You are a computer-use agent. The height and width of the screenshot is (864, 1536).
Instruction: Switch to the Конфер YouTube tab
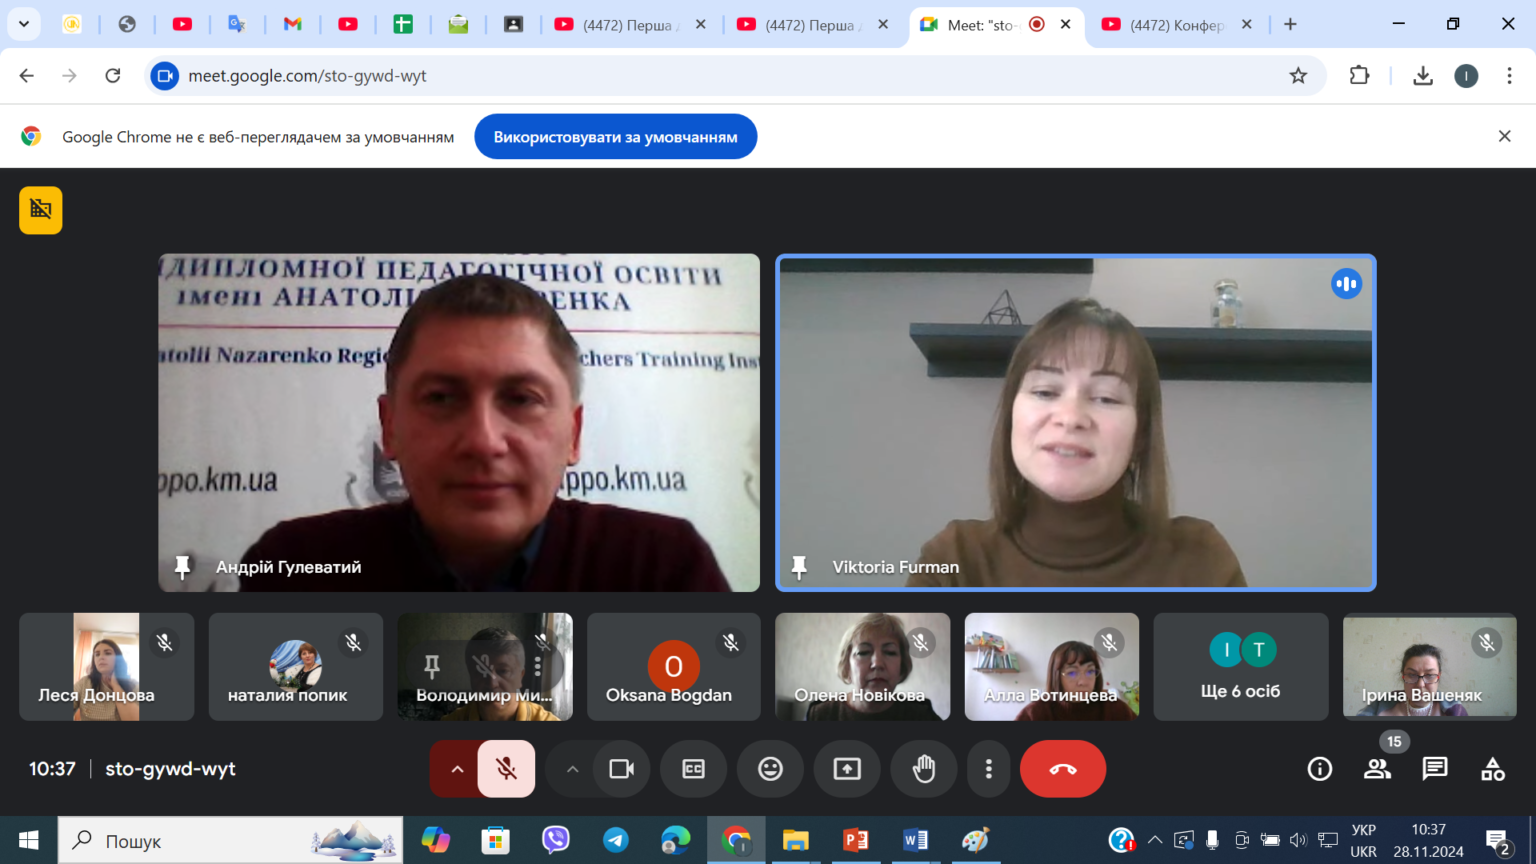coord(1177,25)
